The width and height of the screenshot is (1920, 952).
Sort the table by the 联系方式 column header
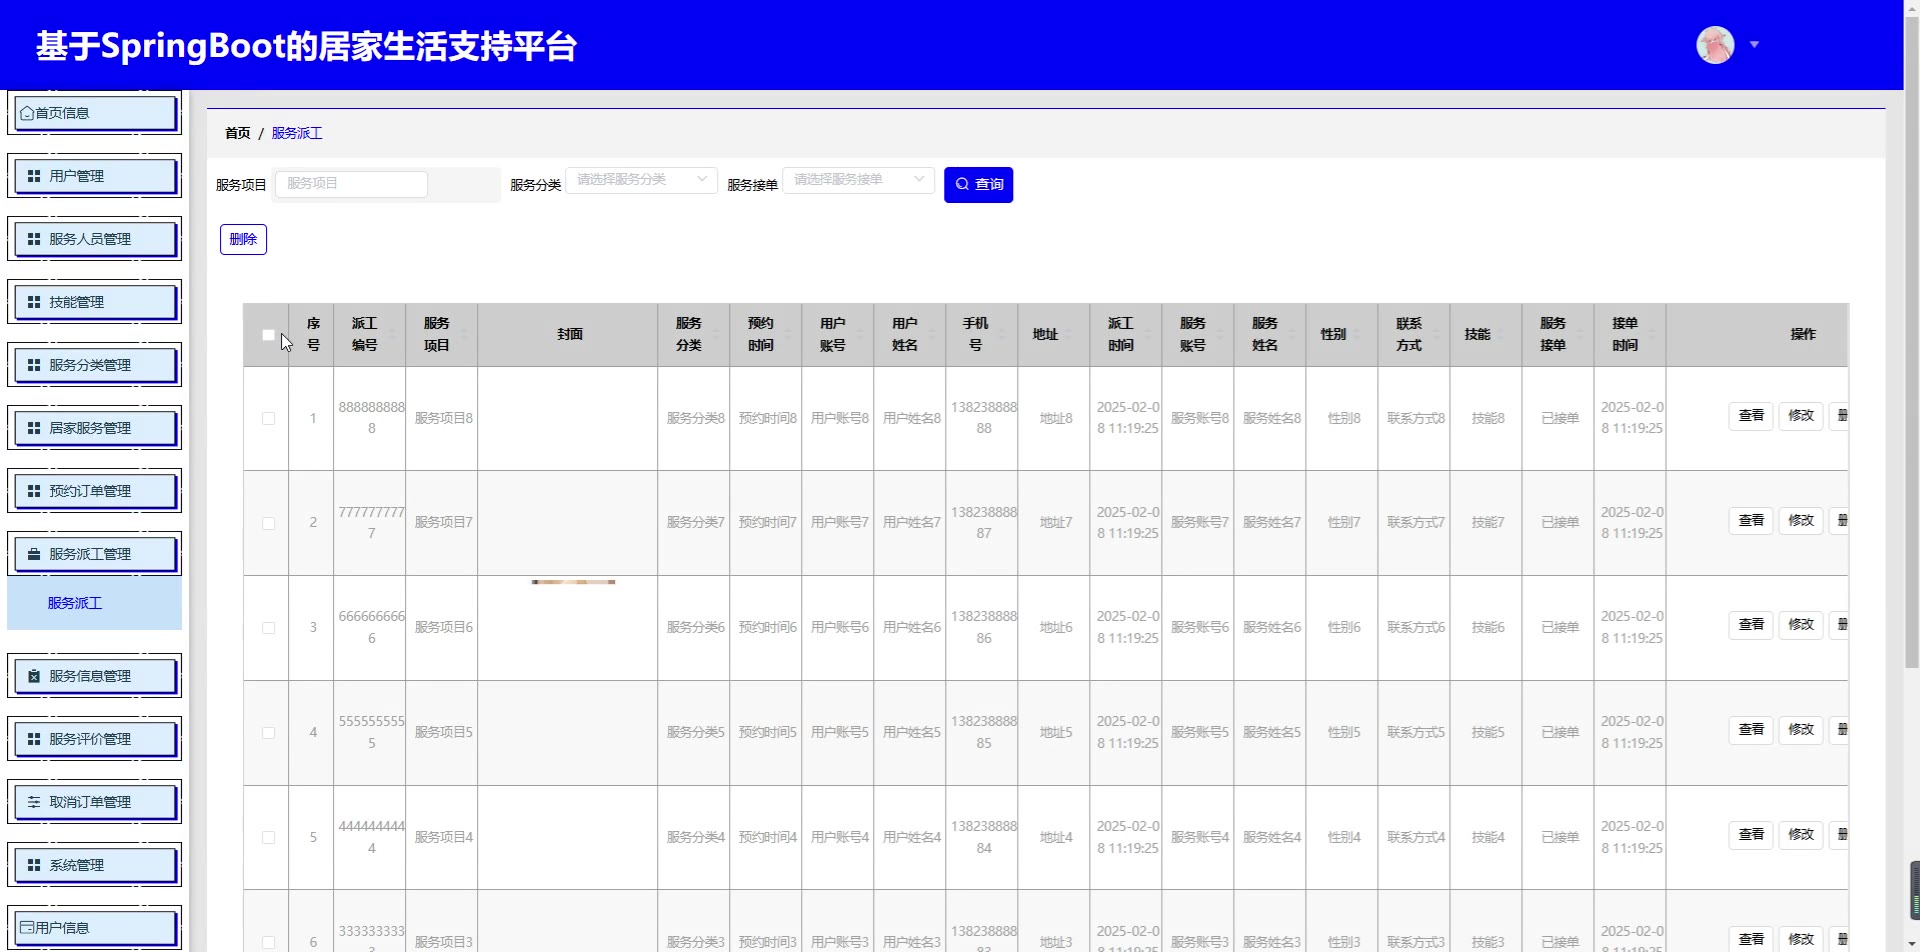[1413, 335]
